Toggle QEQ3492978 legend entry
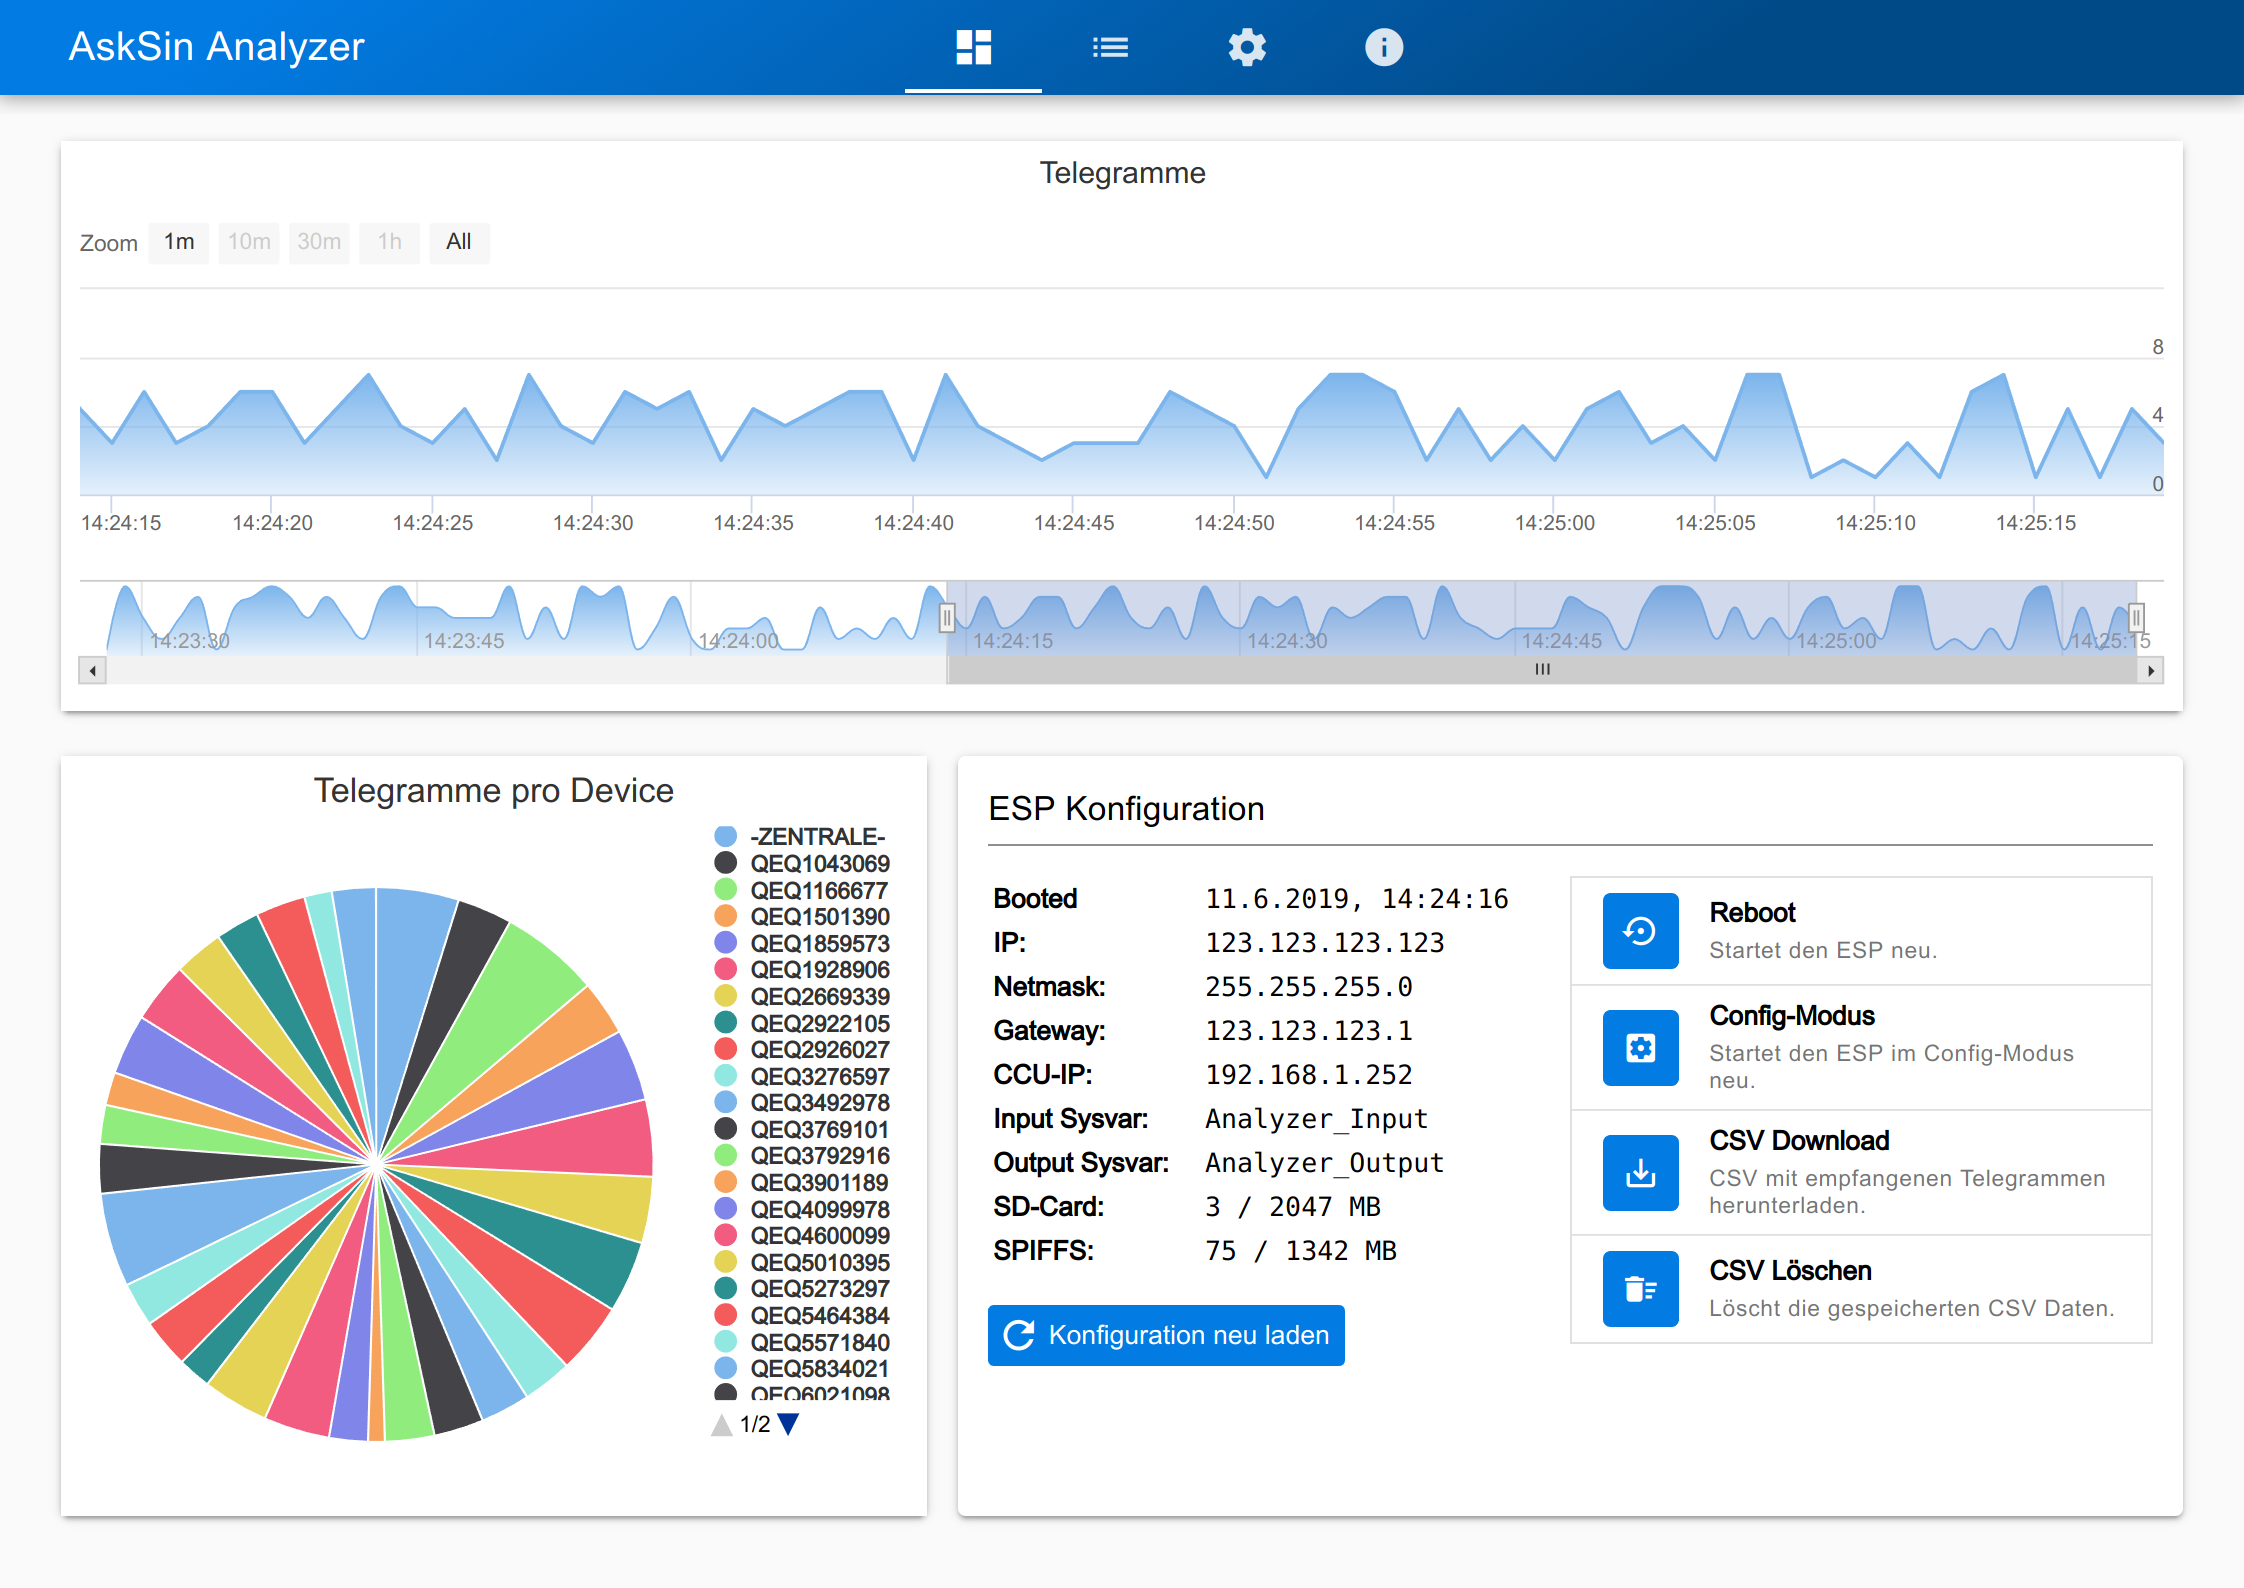Viewport: 2244px width, 1588px height. click(802, 1102)
